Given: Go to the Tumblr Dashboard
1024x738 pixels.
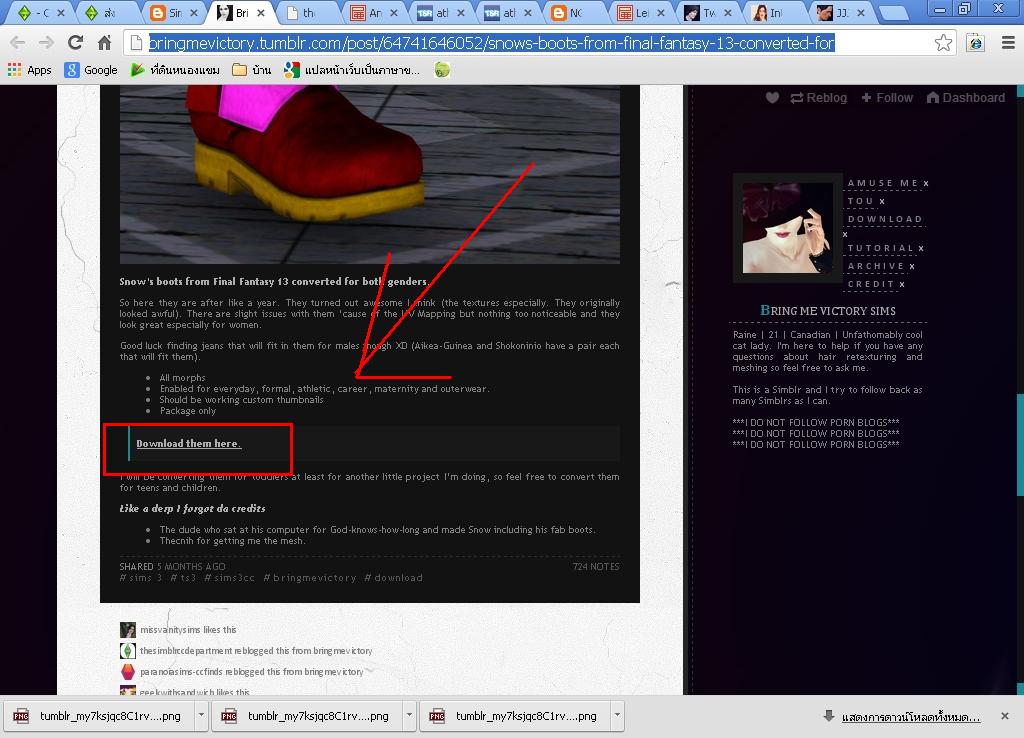Looking at the screenshot, I should pos(966,98).
